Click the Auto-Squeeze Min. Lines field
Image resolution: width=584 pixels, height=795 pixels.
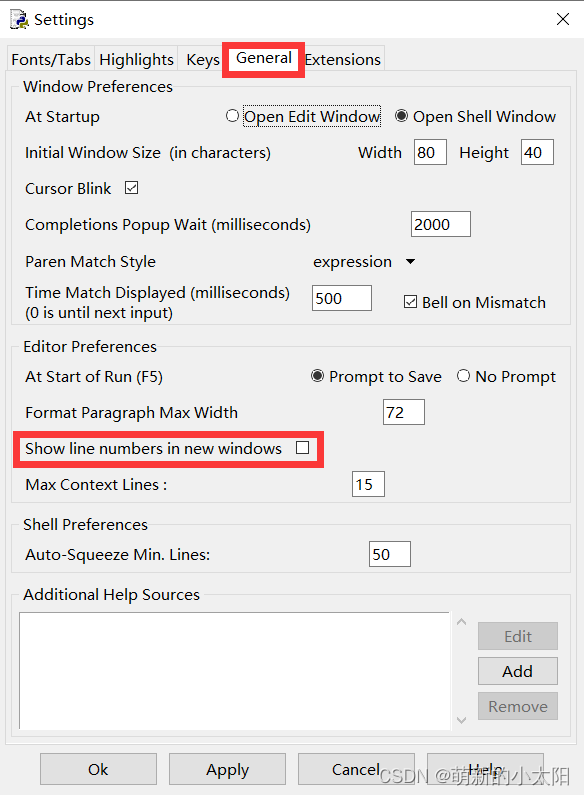(x=390, y=554)
